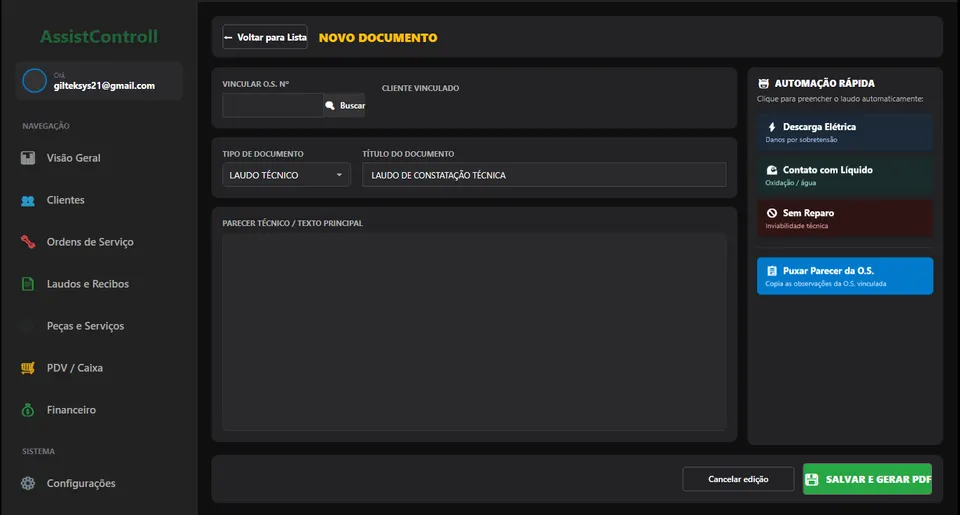The height and width of the screenshot is (515, 960).
Task: Click Puxar Parecer da O.S. button
Action: 845,276
